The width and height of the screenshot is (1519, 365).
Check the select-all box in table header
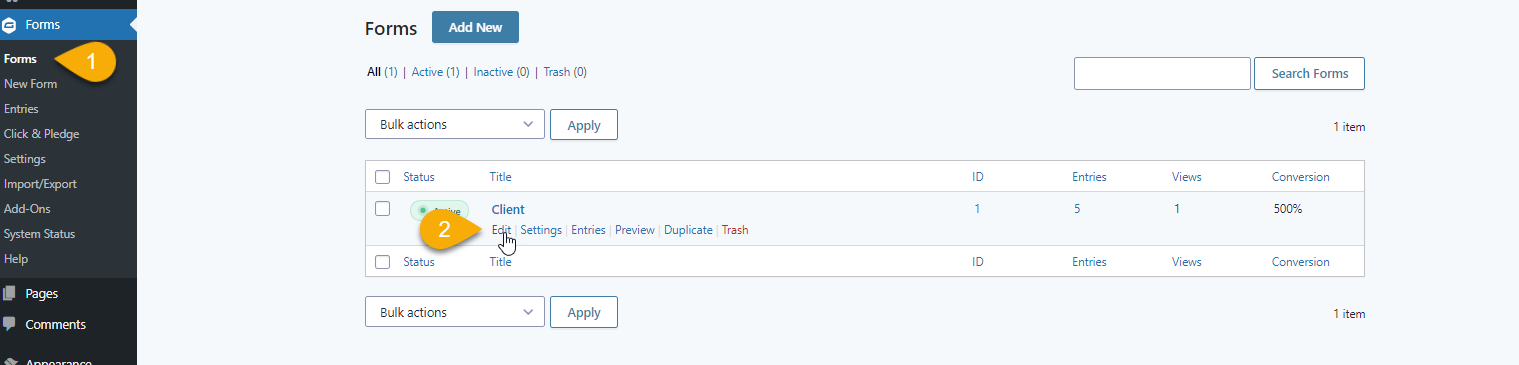[x=382, y=177]
